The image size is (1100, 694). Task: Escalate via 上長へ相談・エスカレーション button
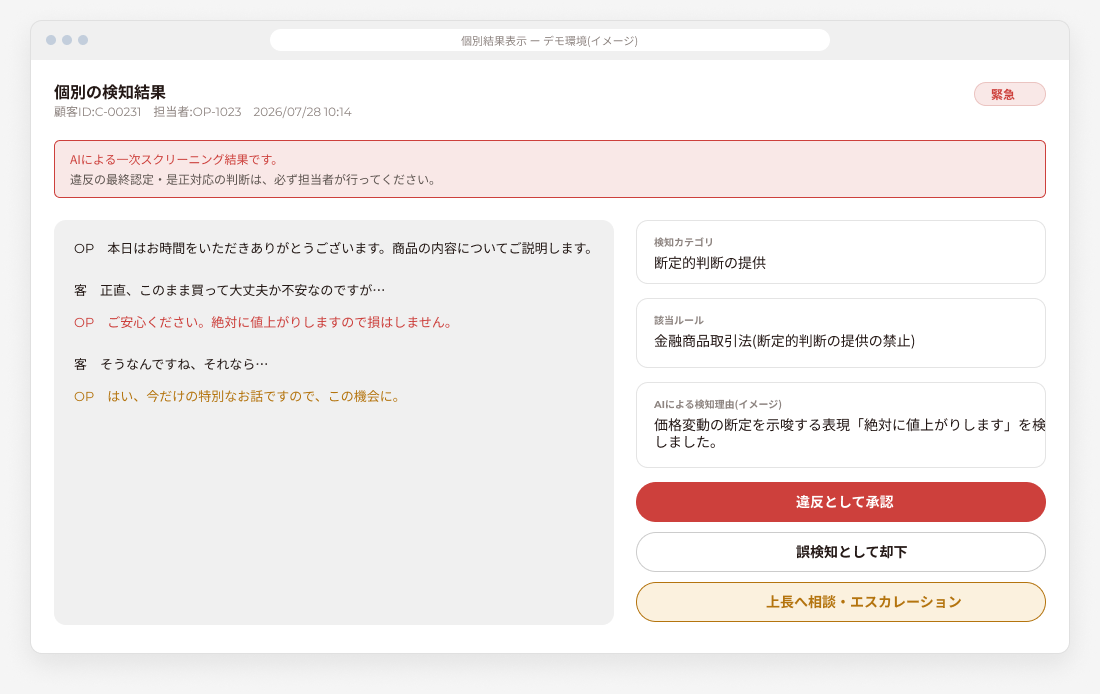(x=840, y=602)
